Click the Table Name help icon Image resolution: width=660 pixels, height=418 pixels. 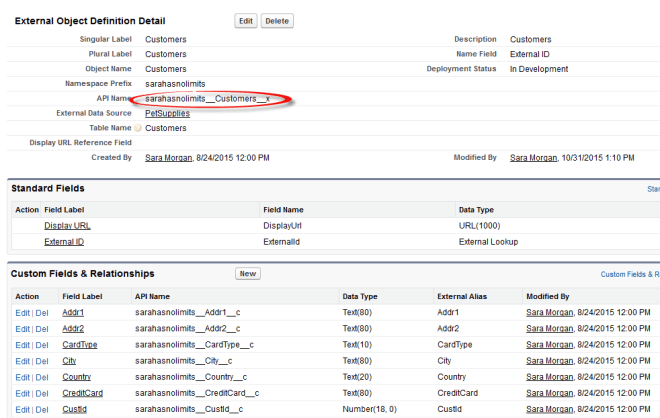pyautogui.click(x=138, y=128)
